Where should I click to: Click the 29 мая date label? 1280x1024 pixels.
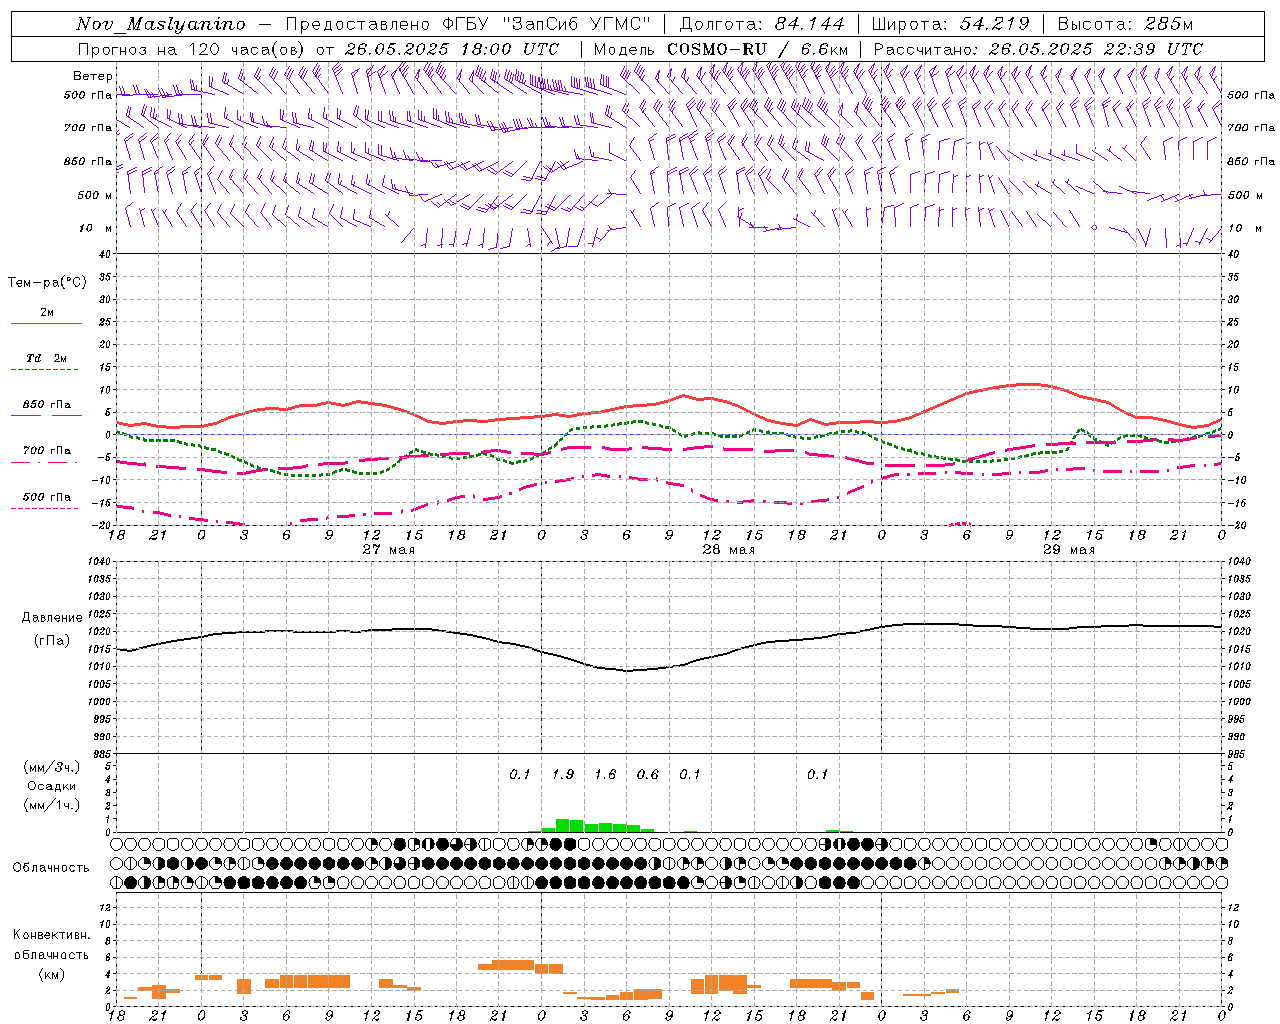[1069, 550]
